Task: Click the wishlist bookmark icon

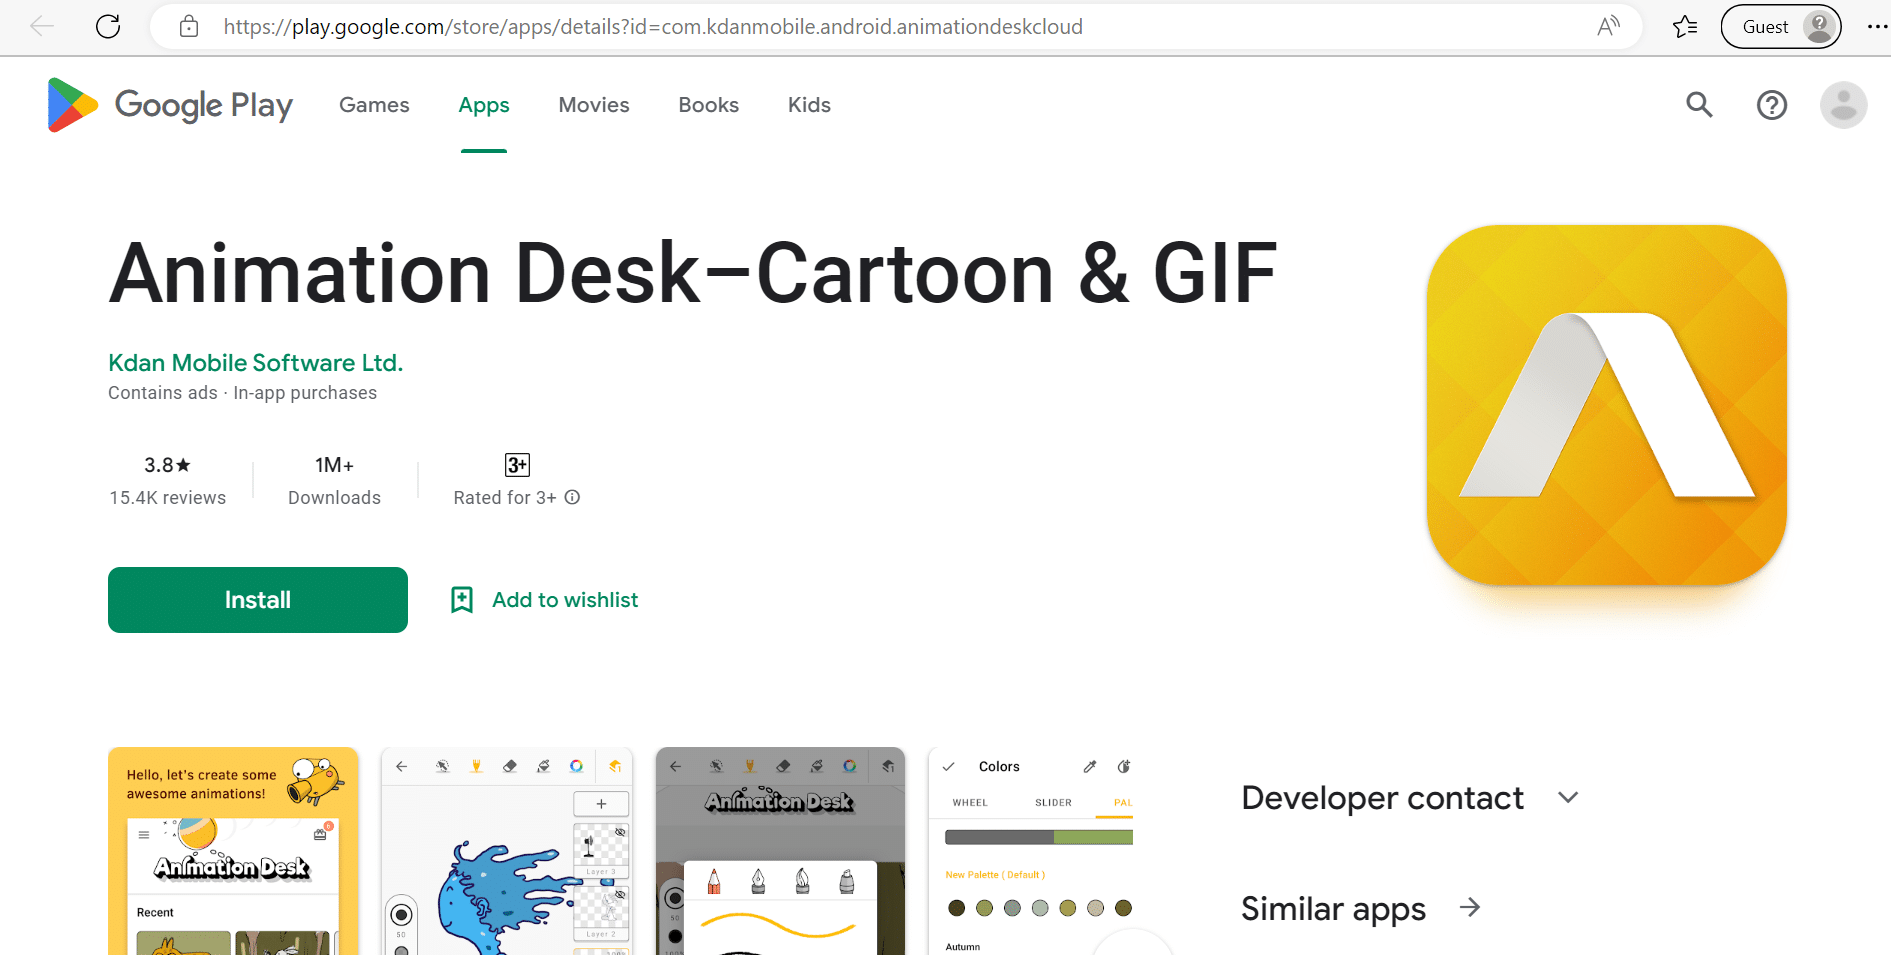Action: point(462,600)
